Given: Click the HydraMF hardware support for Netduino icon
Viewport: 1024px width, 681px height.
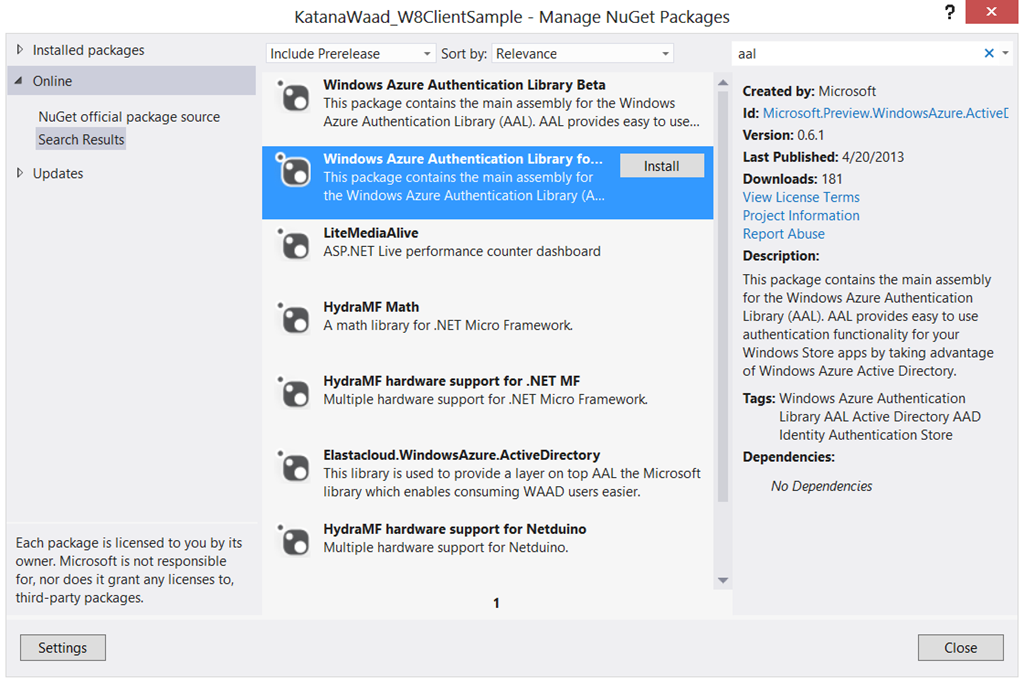Looking at the screenshot, I should click(x=293, y=541).
